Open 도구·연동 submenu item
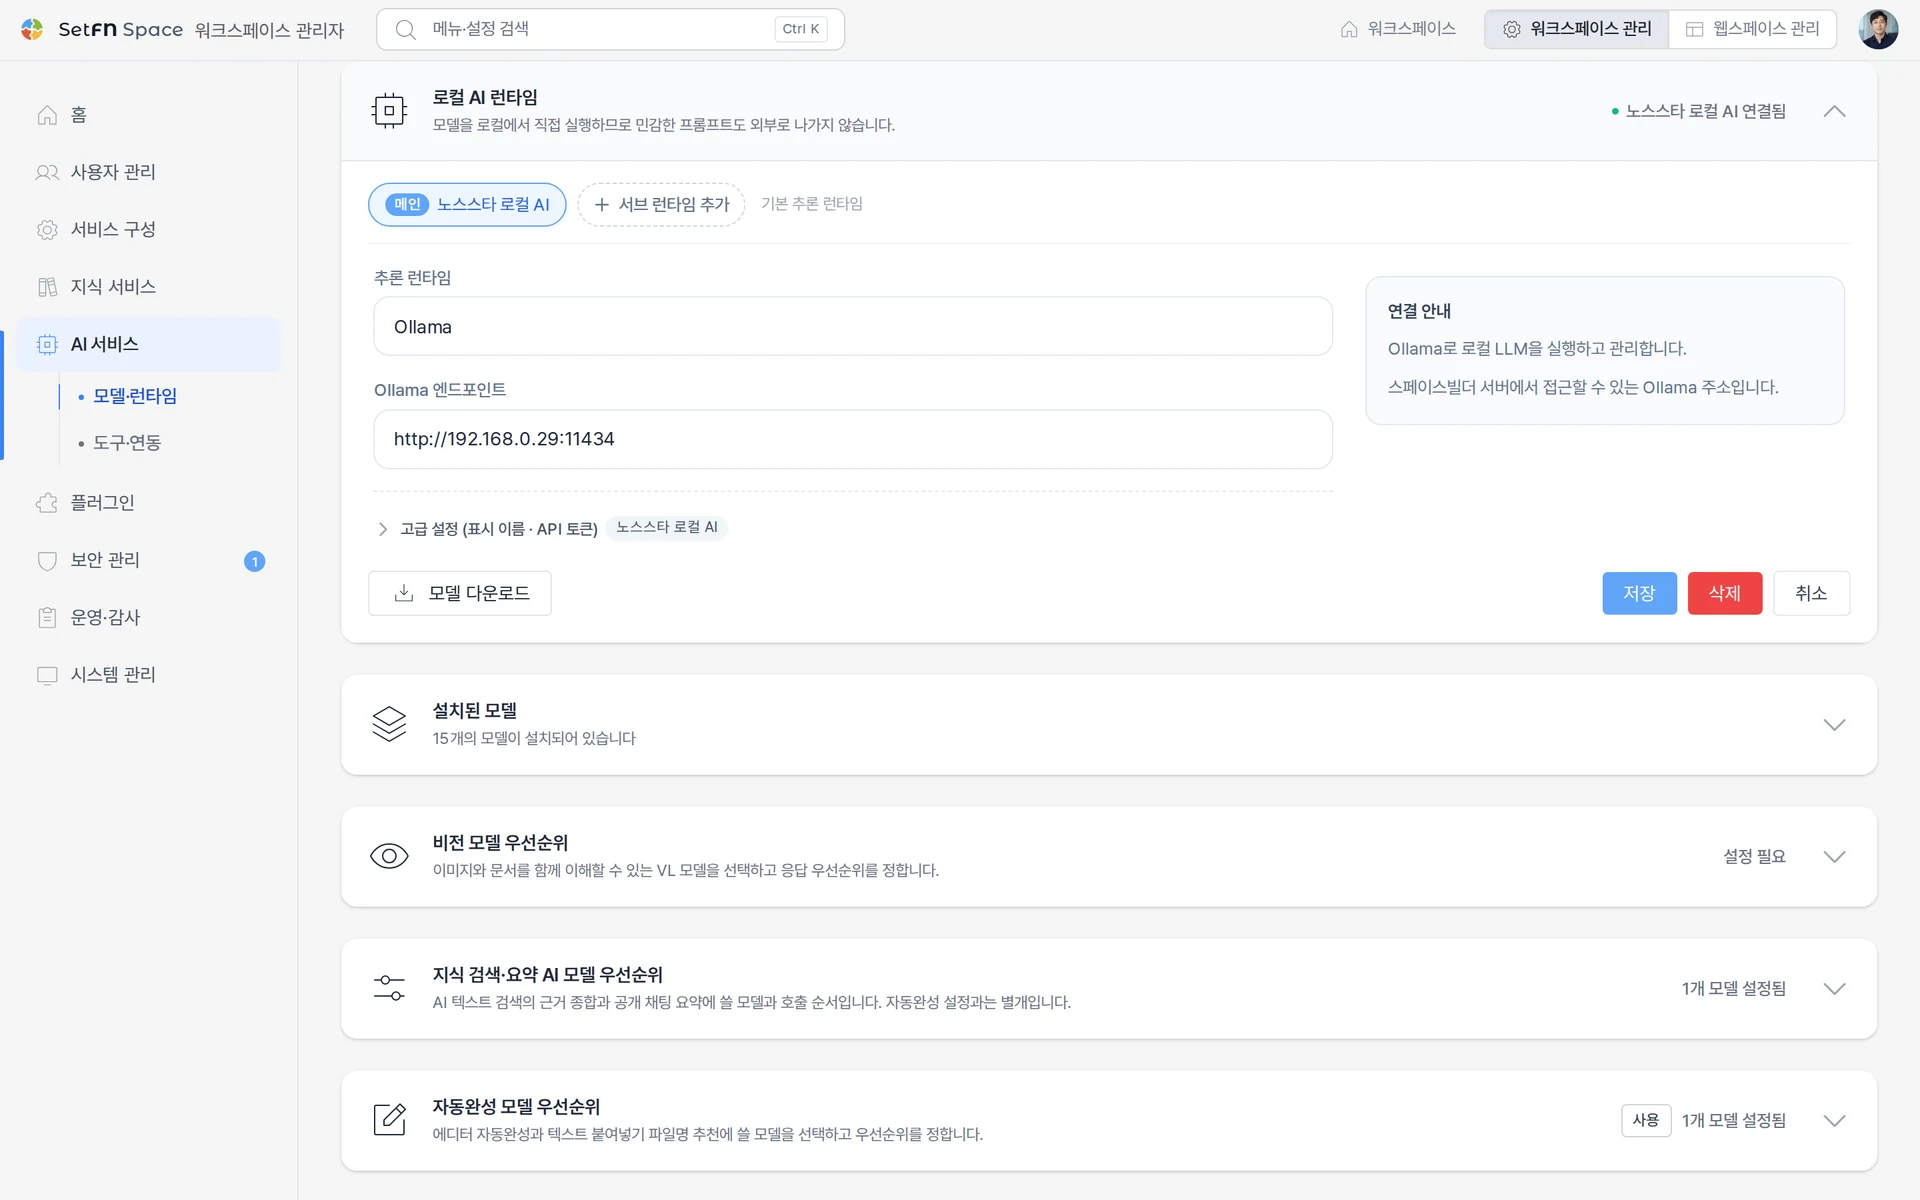1920x1200 pixels. point(127,442)
